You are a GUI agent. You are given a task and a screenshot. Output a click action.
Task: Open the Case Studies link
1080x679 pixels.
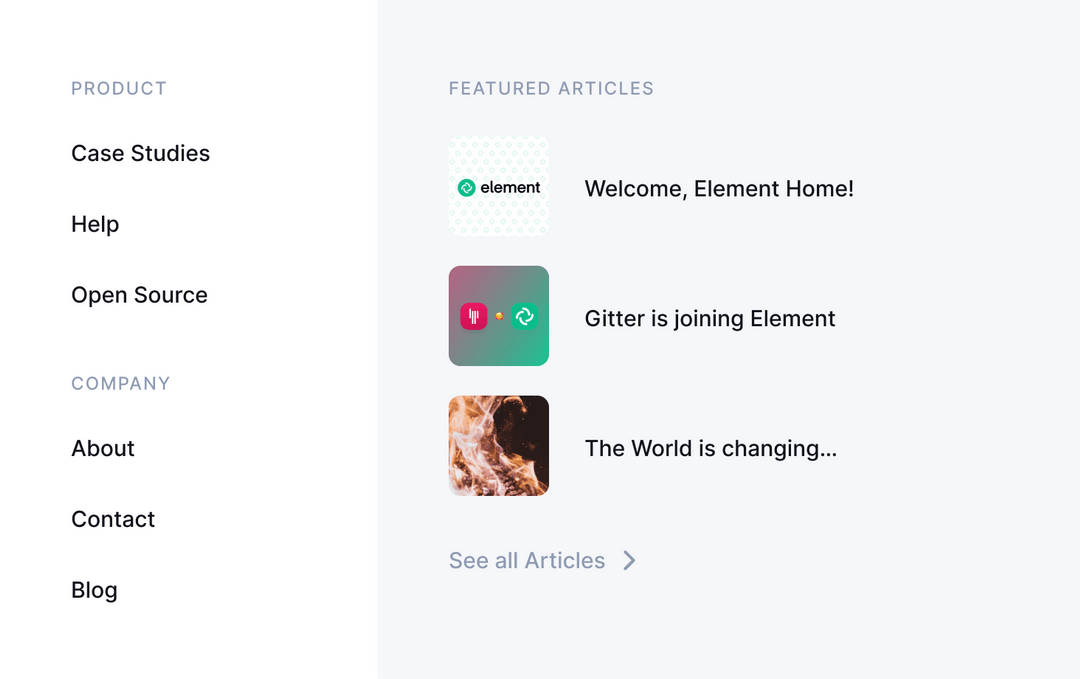tap(140, 153)
